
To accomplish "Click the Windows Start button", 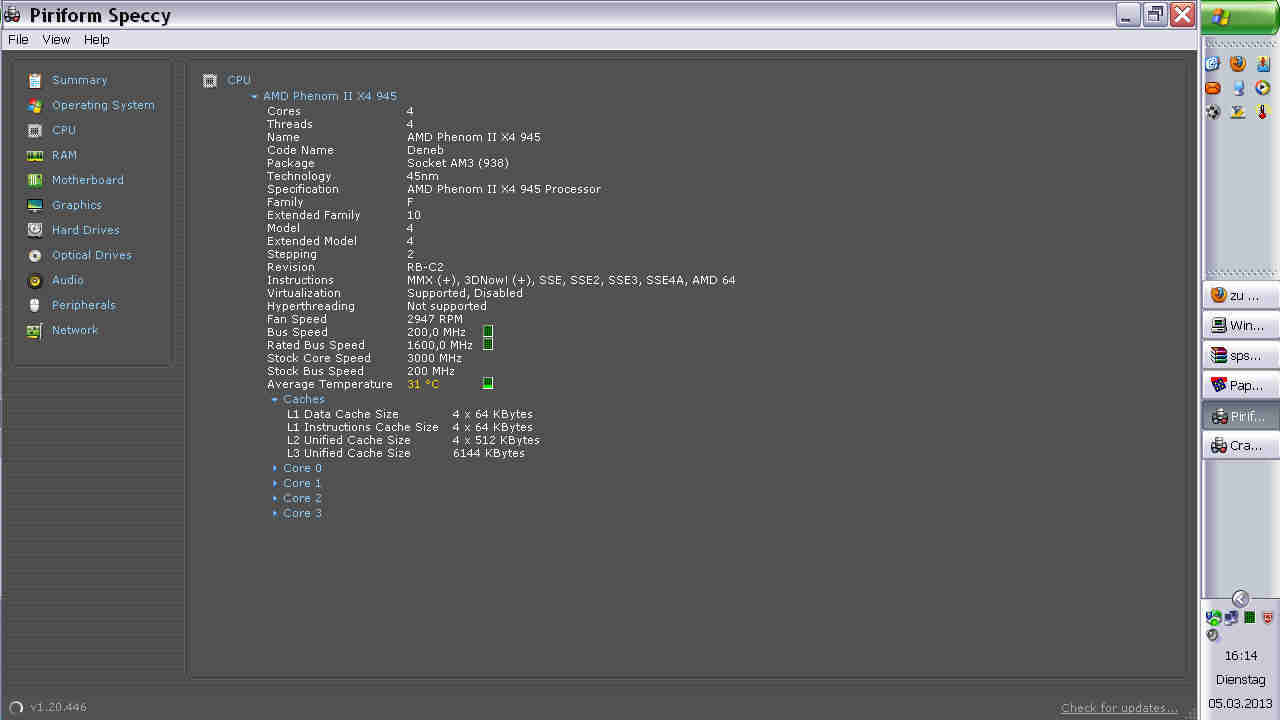I will pyautogui.click(x=1240, y=17).
